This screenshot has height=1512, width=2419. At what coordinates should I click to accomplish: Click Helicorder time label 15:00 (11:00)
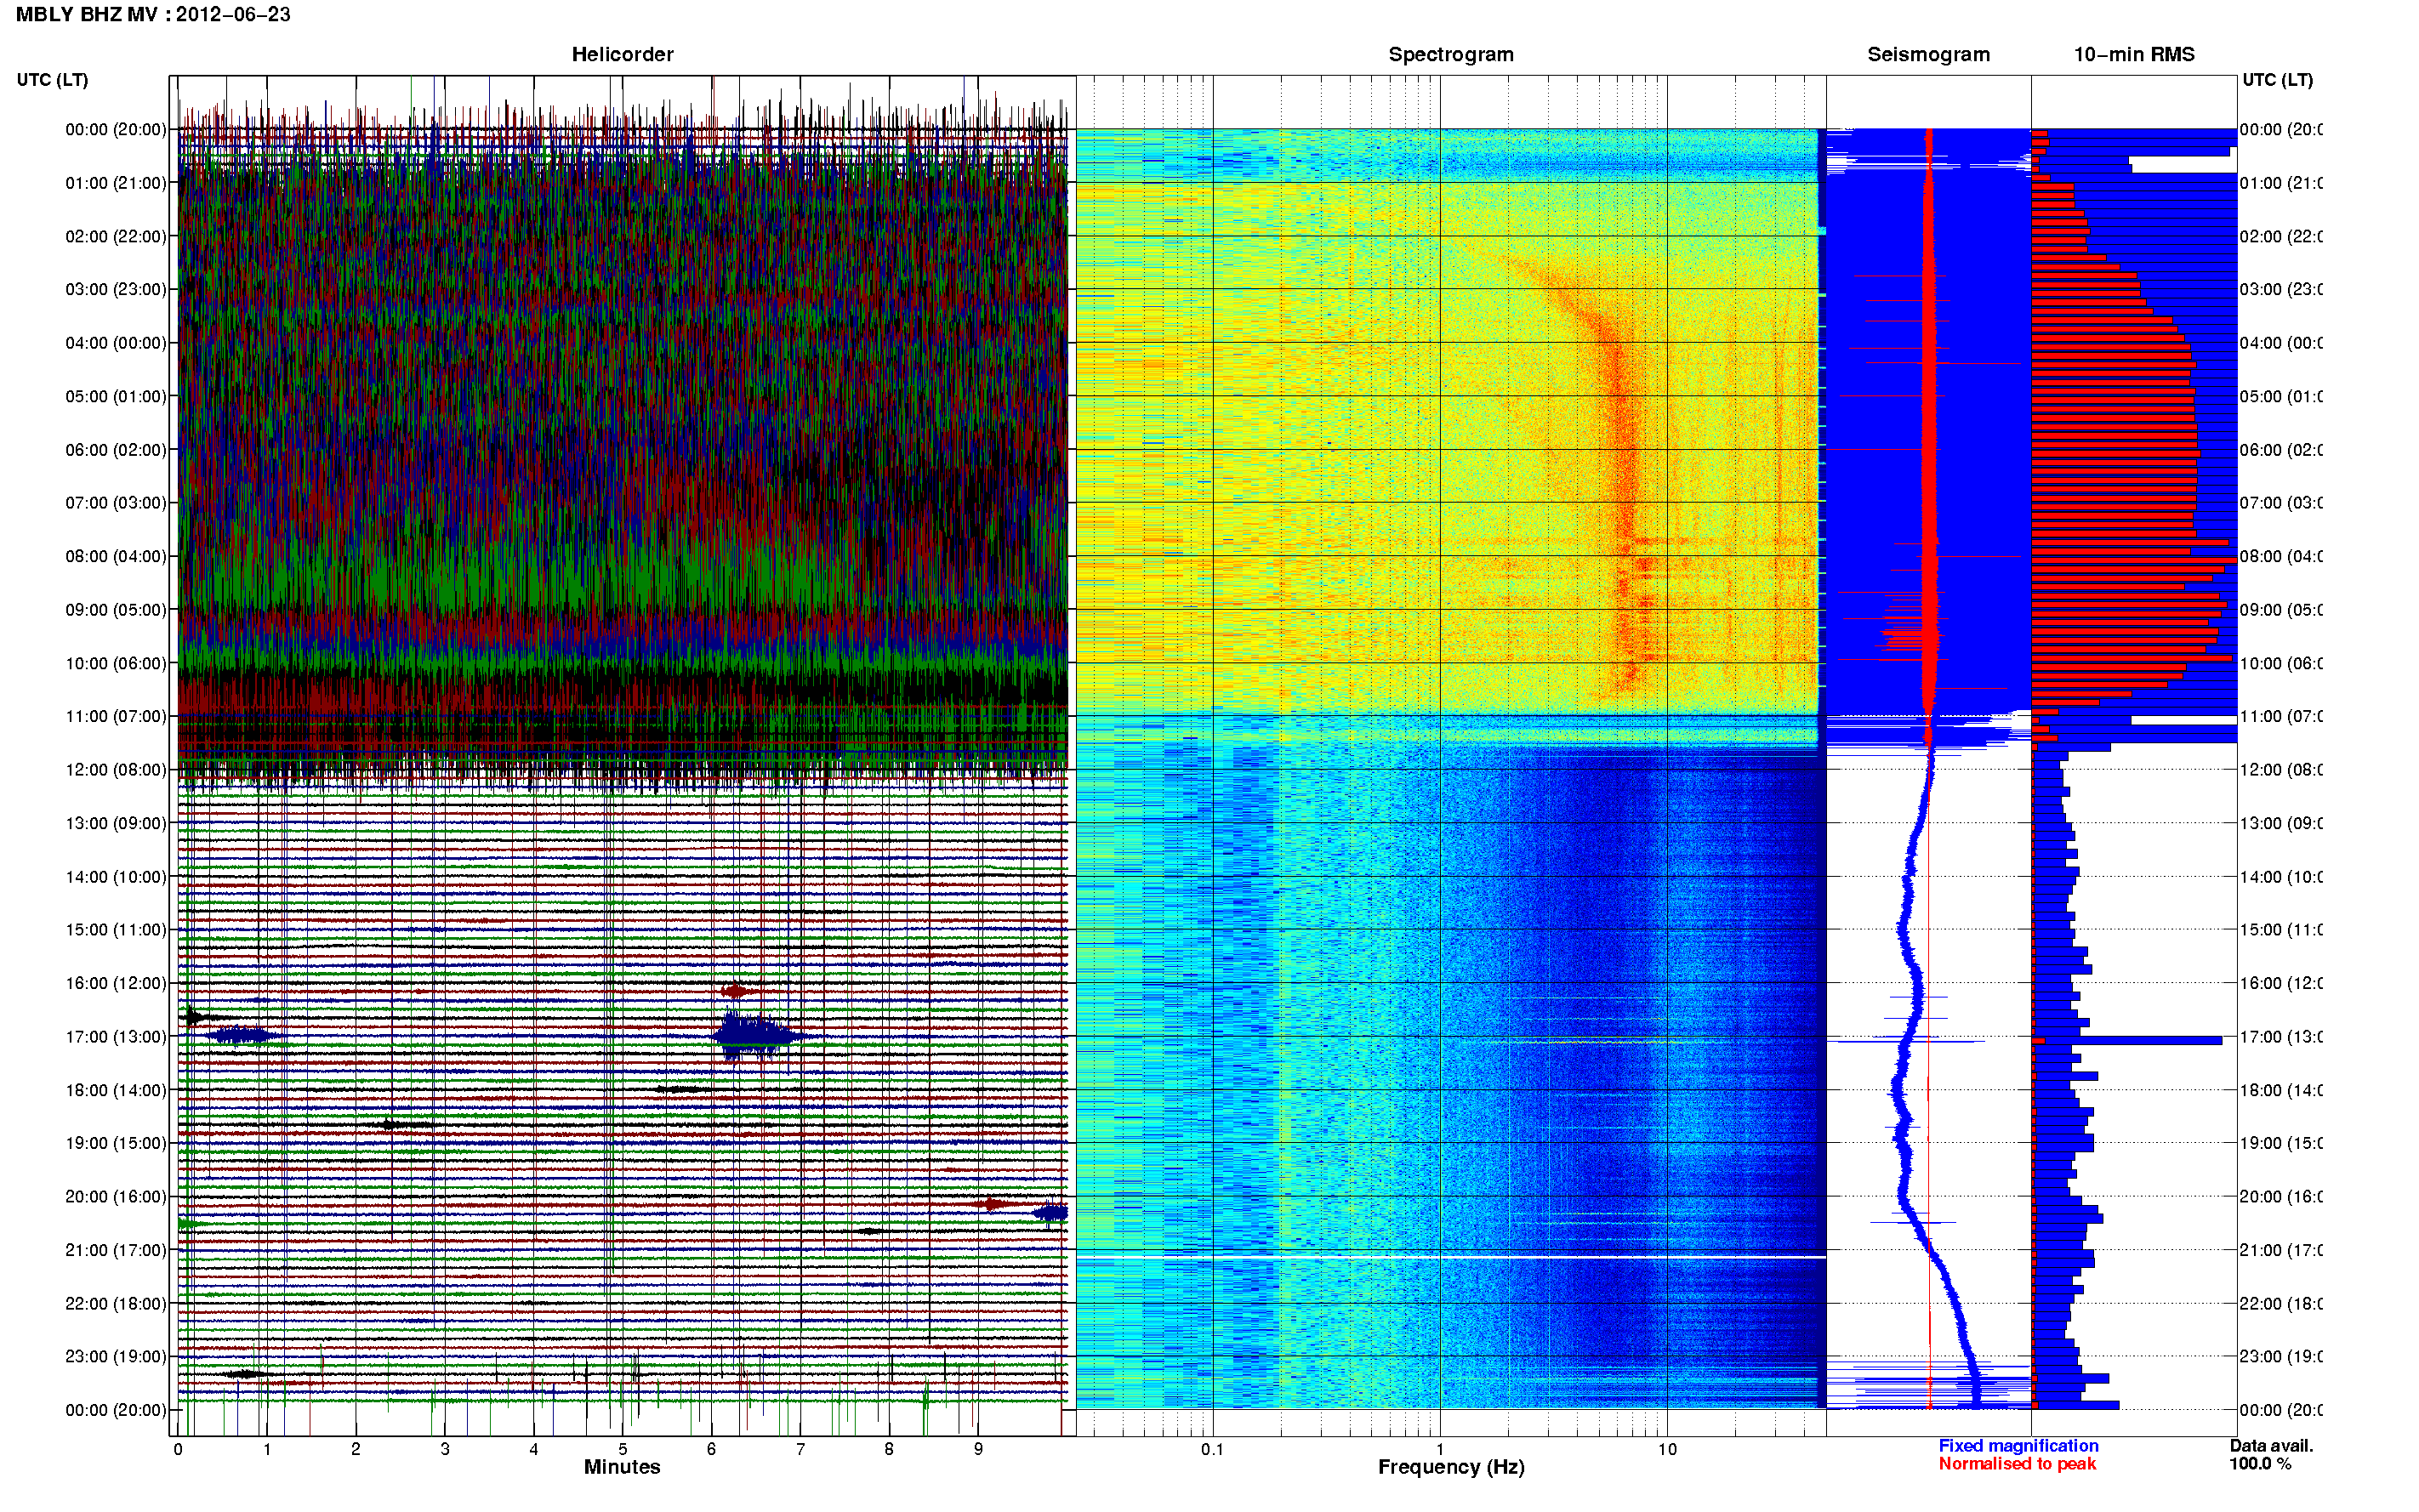(116, 930)
